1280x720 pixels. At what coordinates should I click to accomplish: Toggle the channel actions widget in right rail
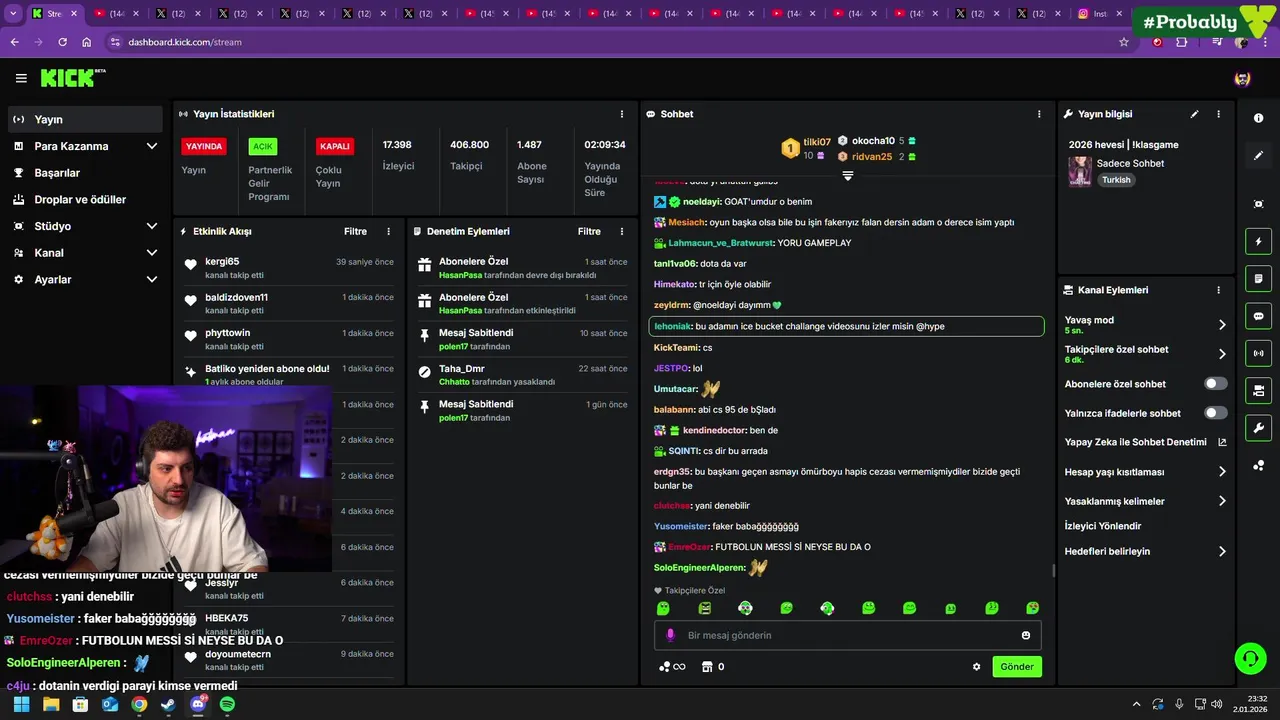(x=1258, y=390)
